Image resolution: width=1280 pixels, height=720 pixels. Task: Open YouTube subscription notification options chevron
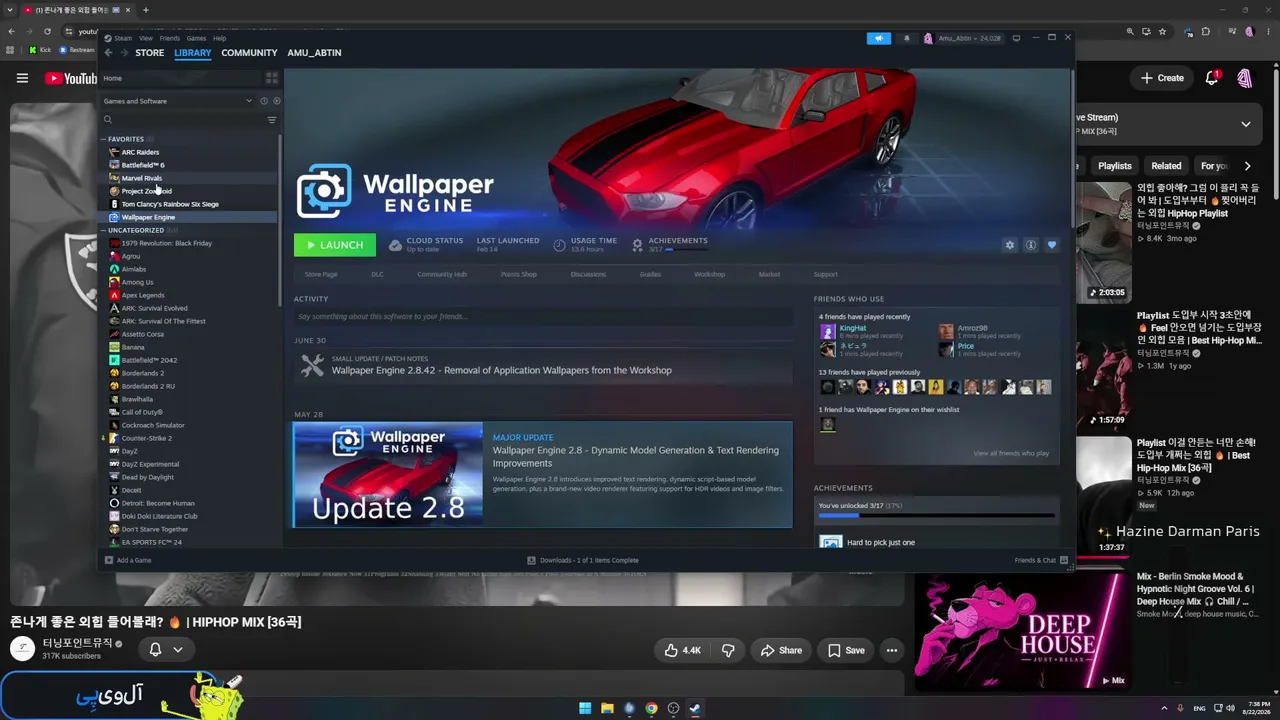[x=178, y=649]
